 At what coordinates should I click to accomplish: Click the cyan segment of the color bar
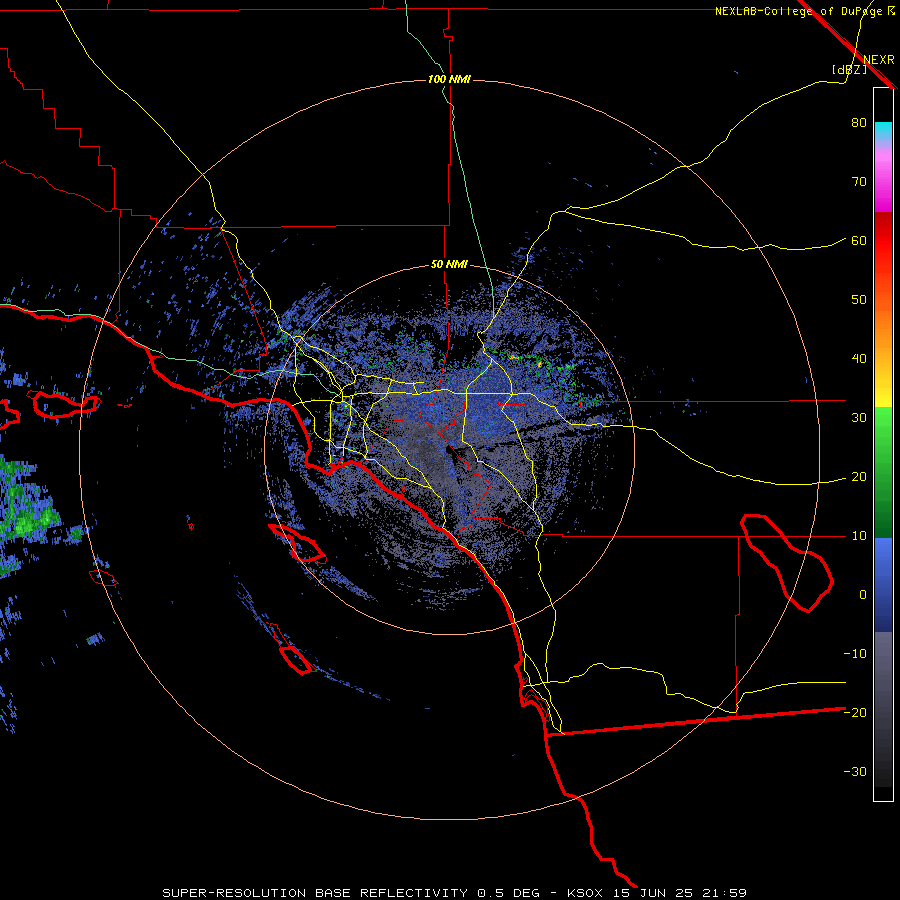883,132
